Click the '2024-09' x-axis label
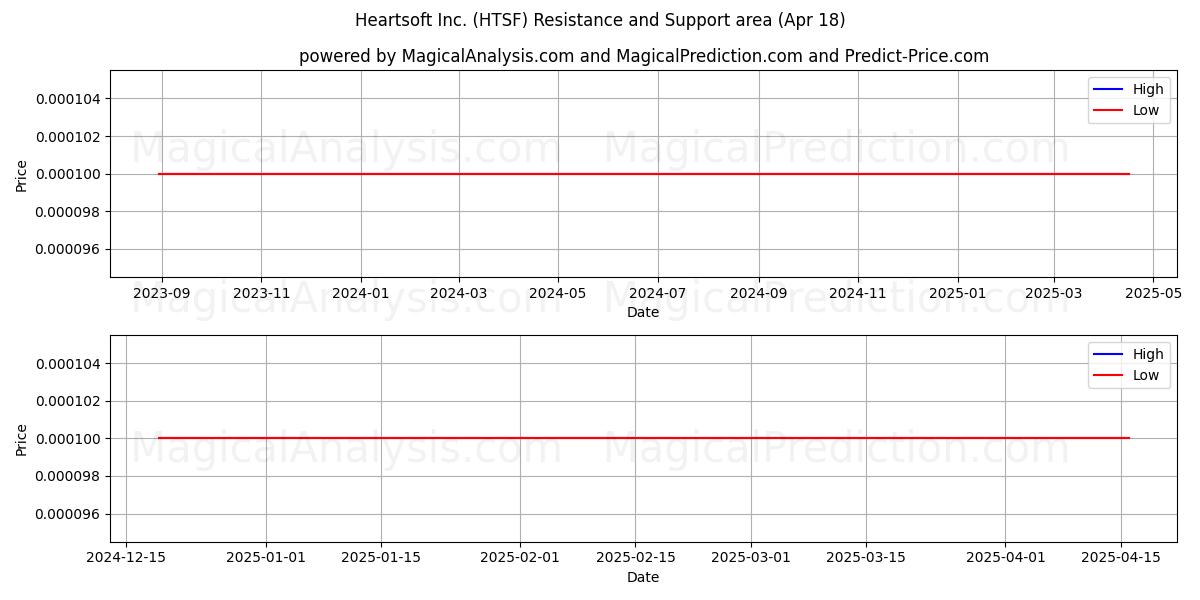Viewport: 1200px width, 600px height. pyautogui.click(x=759, y=295)
